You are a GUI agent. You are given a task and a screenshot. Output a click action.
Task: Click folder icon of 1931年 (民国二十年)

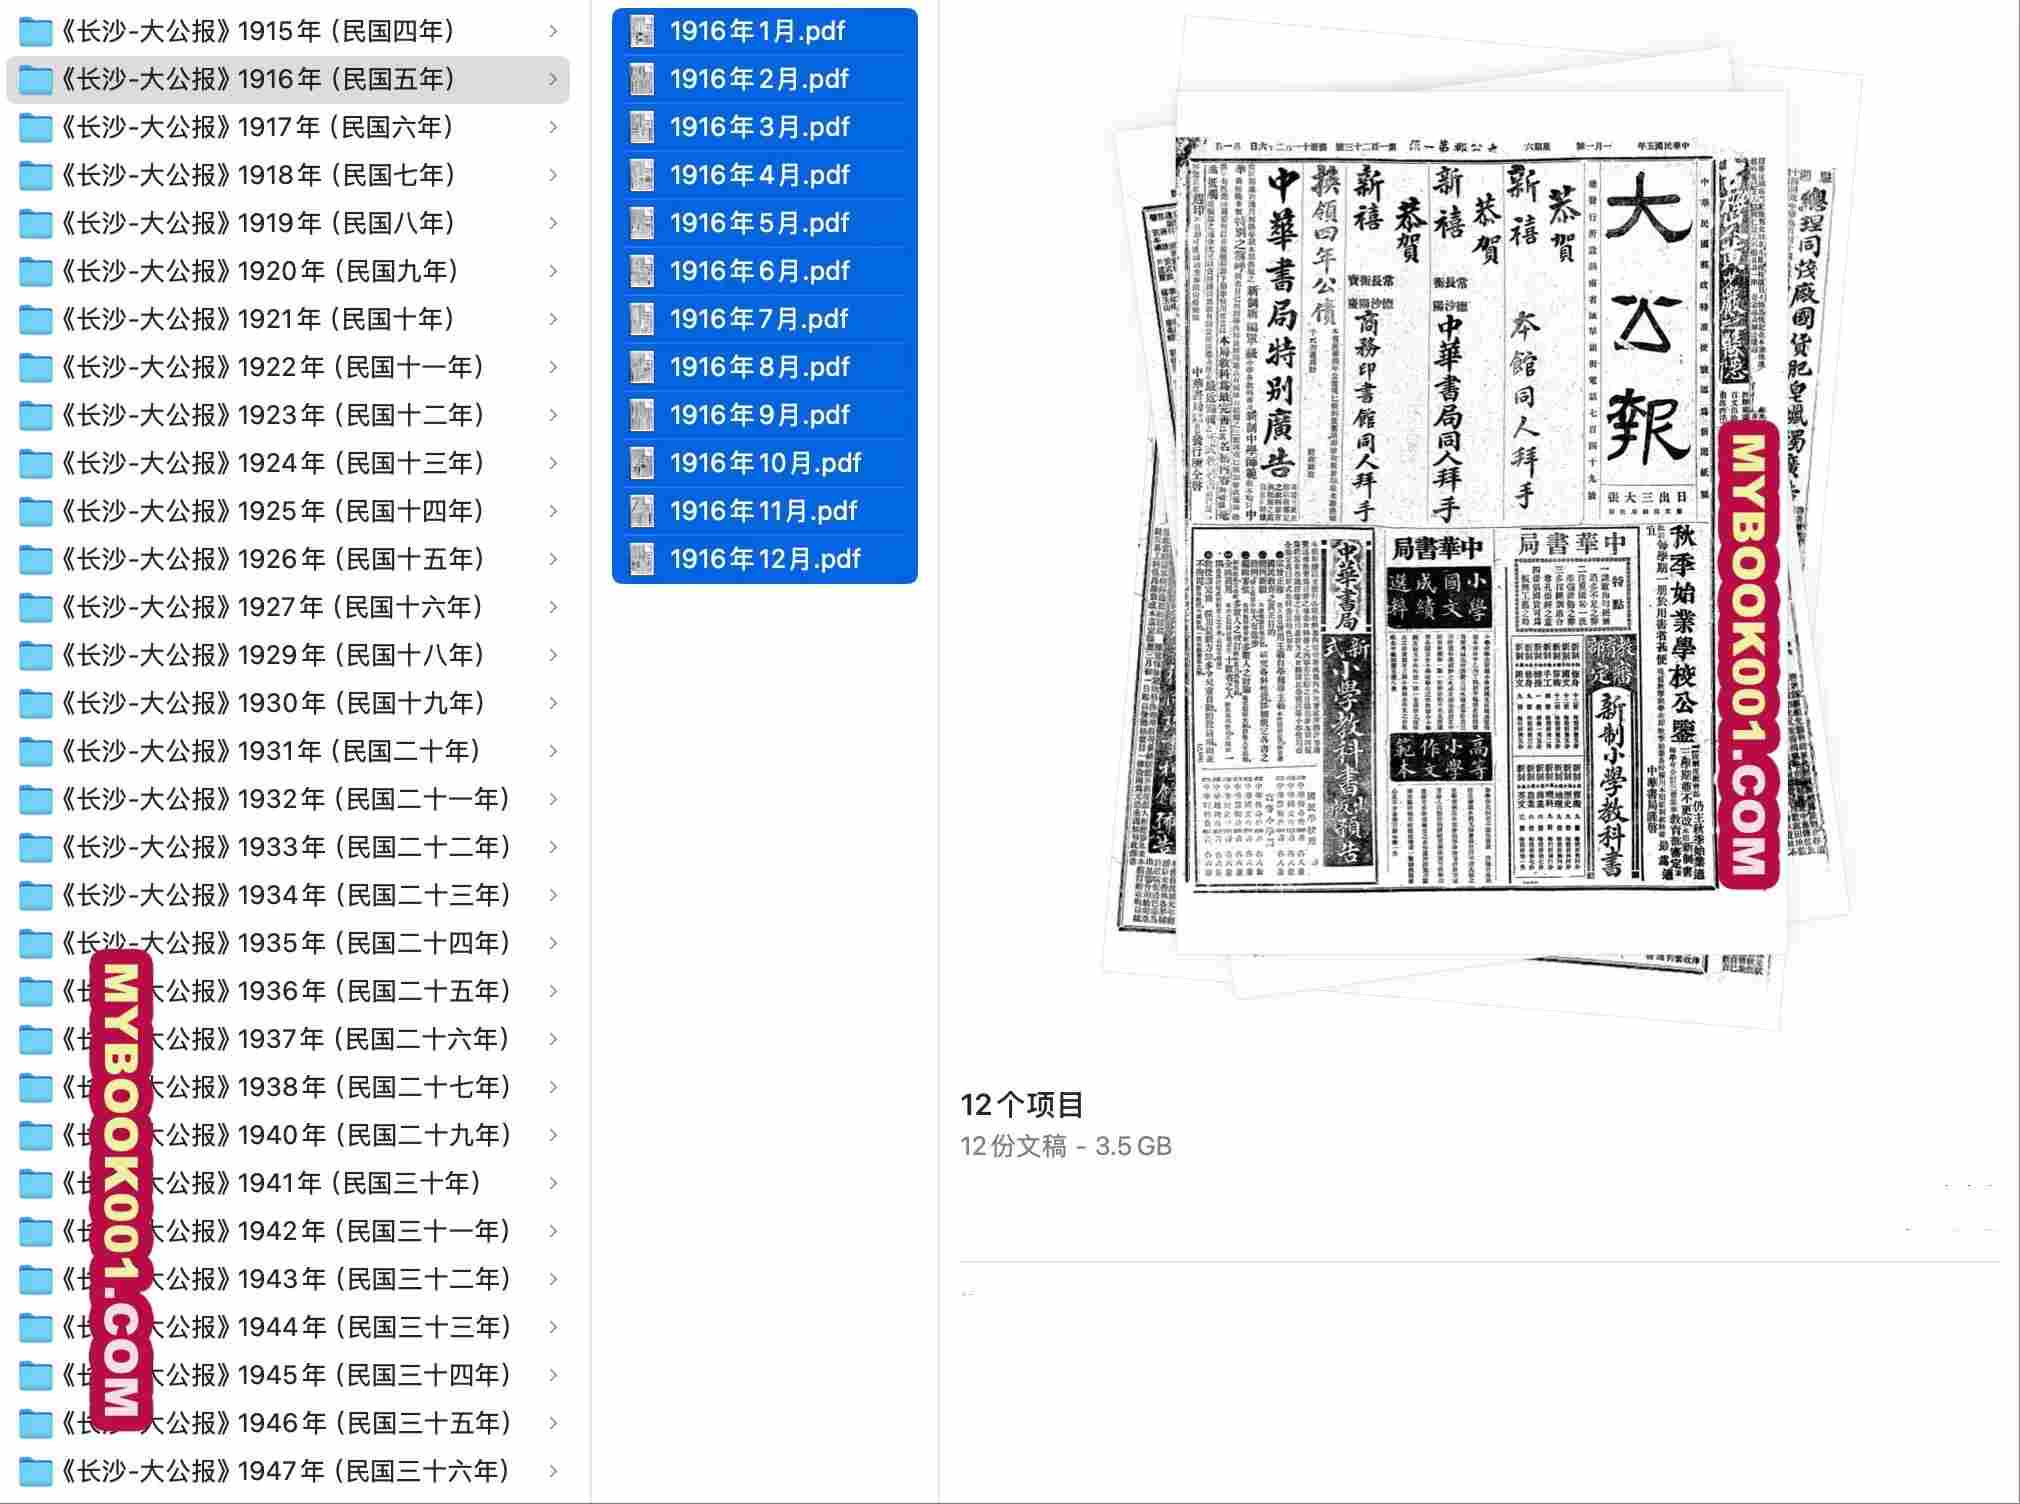pyautogui.click(x=36, y=752)
